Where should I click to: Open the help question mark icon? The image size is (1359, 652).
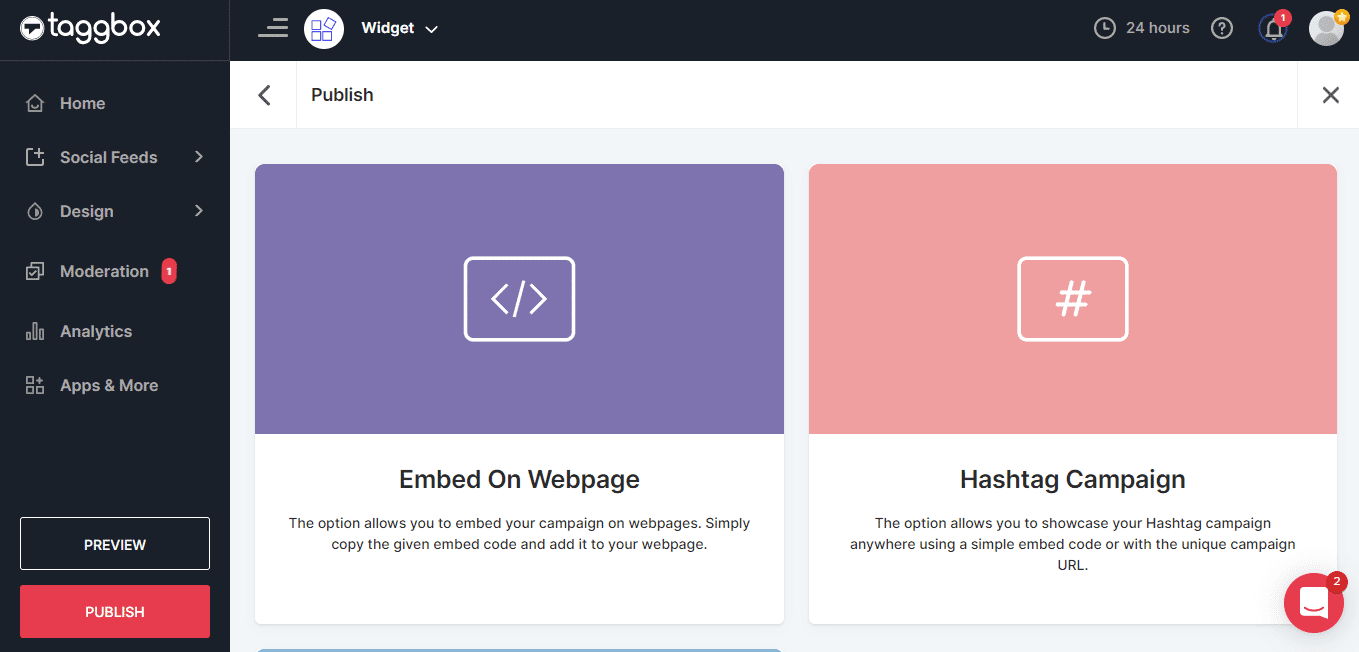click(x=1221, y=28)
